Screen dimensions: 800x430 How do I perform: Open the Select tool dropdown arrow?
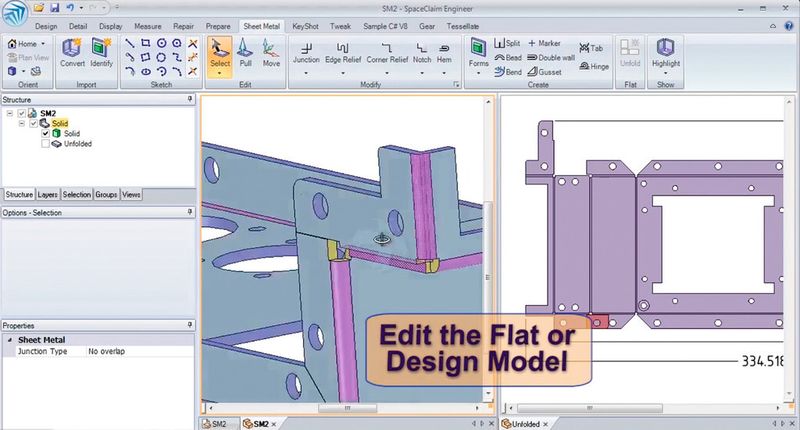coord(220,73)
